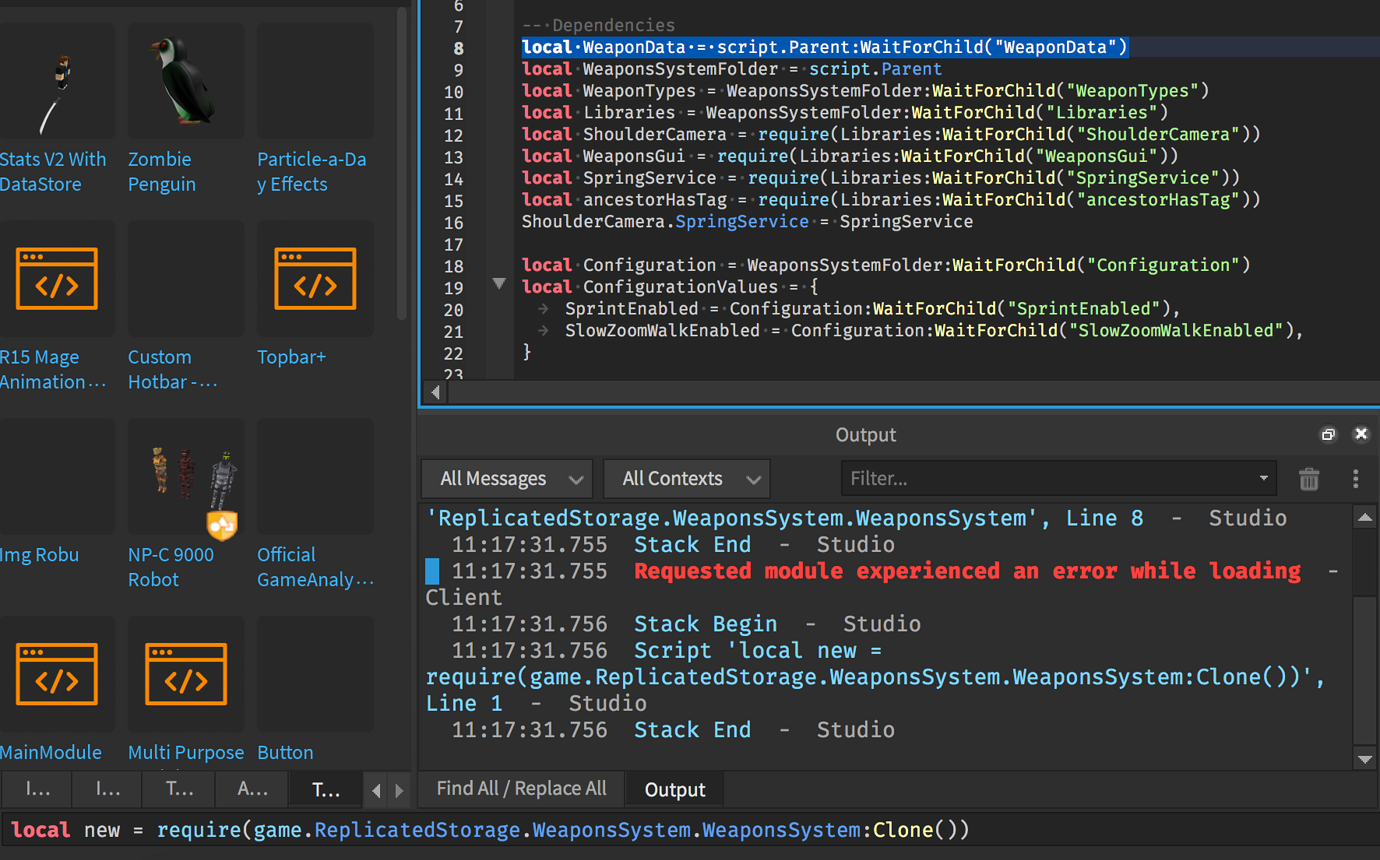Viewport: 1380px width, 860px height.
Task: Click the Custom Hotbar asset icon
Action: pyautogui.click(x=185, y=280)
